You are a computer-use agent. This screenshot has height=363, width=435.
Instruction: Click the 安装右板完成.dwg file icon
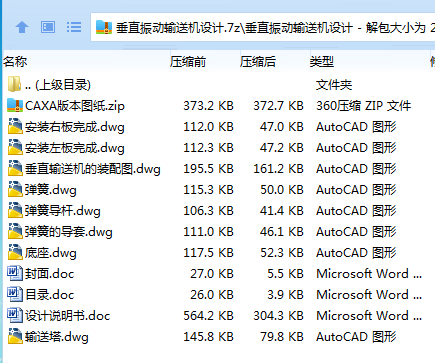[15, 126]
